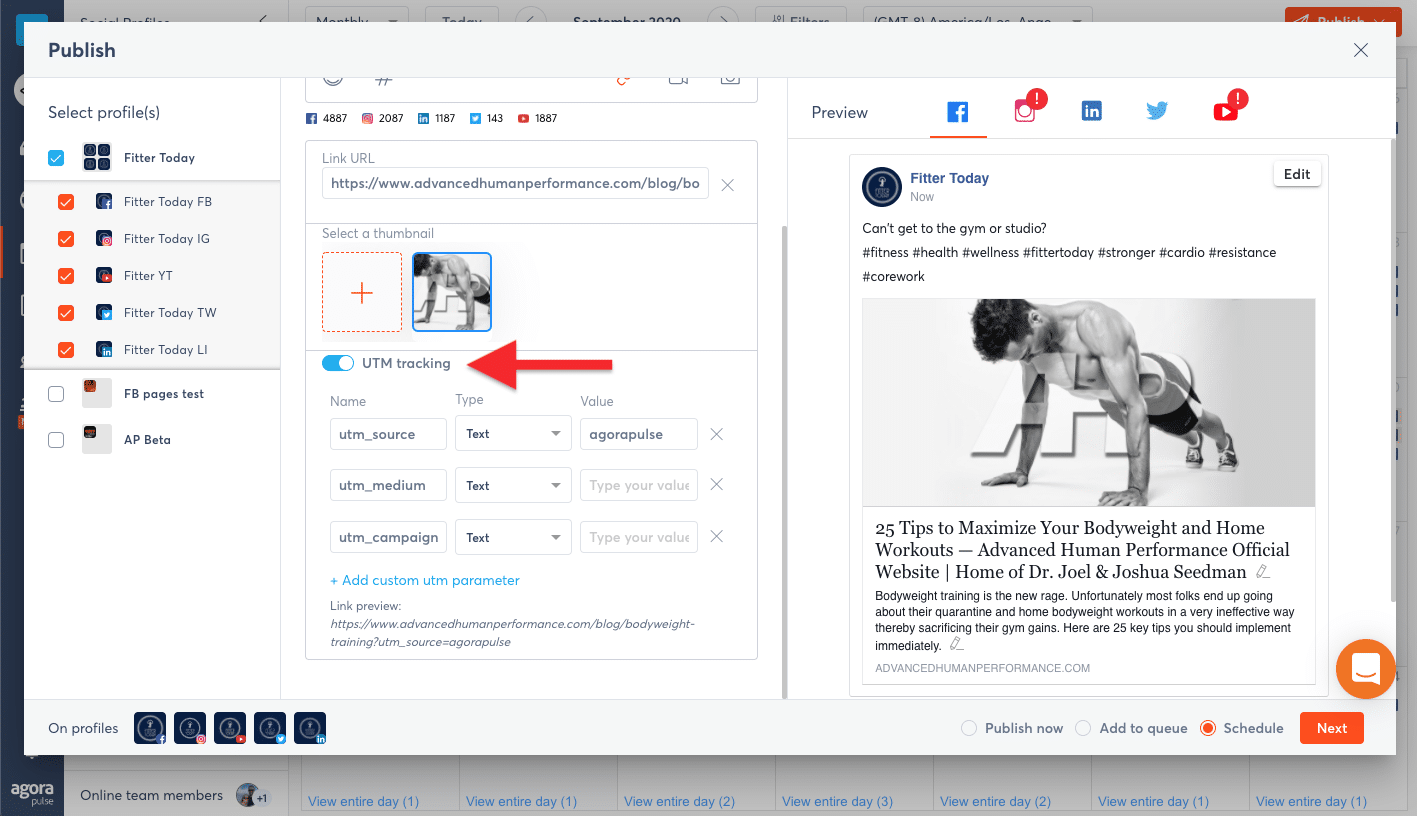Add a custom utm parameter
1417x816 pixels.
click(425, 580)
